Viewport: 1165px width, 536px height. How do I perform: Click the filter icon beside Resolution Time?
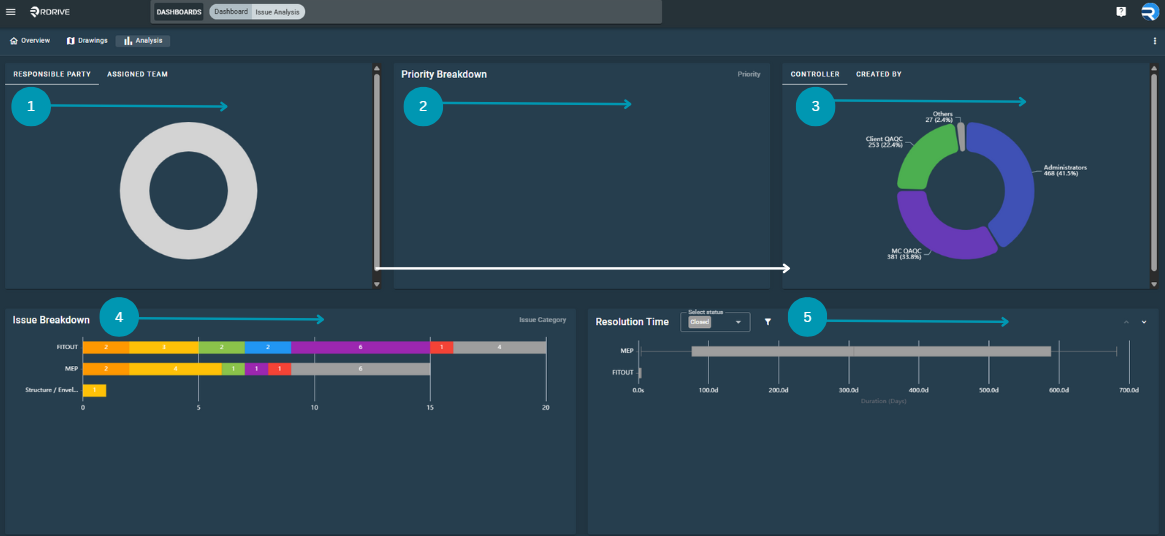768,322
